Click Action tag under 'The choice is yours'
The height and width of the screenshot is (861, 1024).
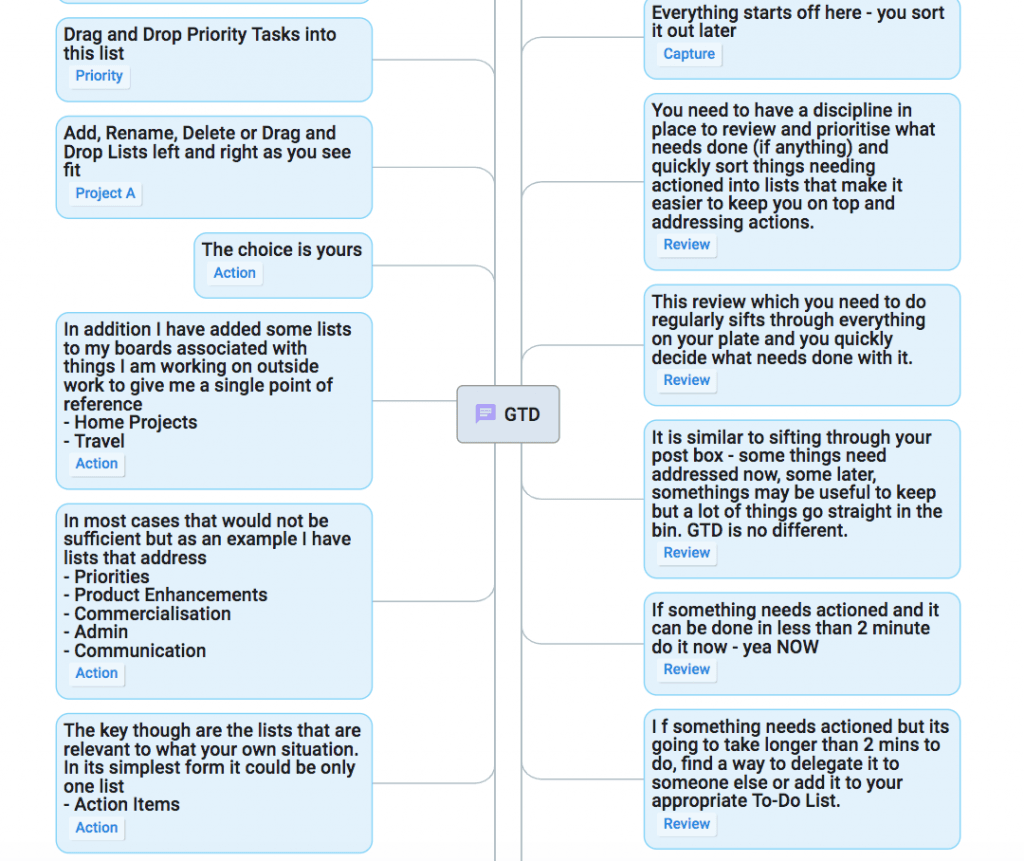(x=234, y=273)
